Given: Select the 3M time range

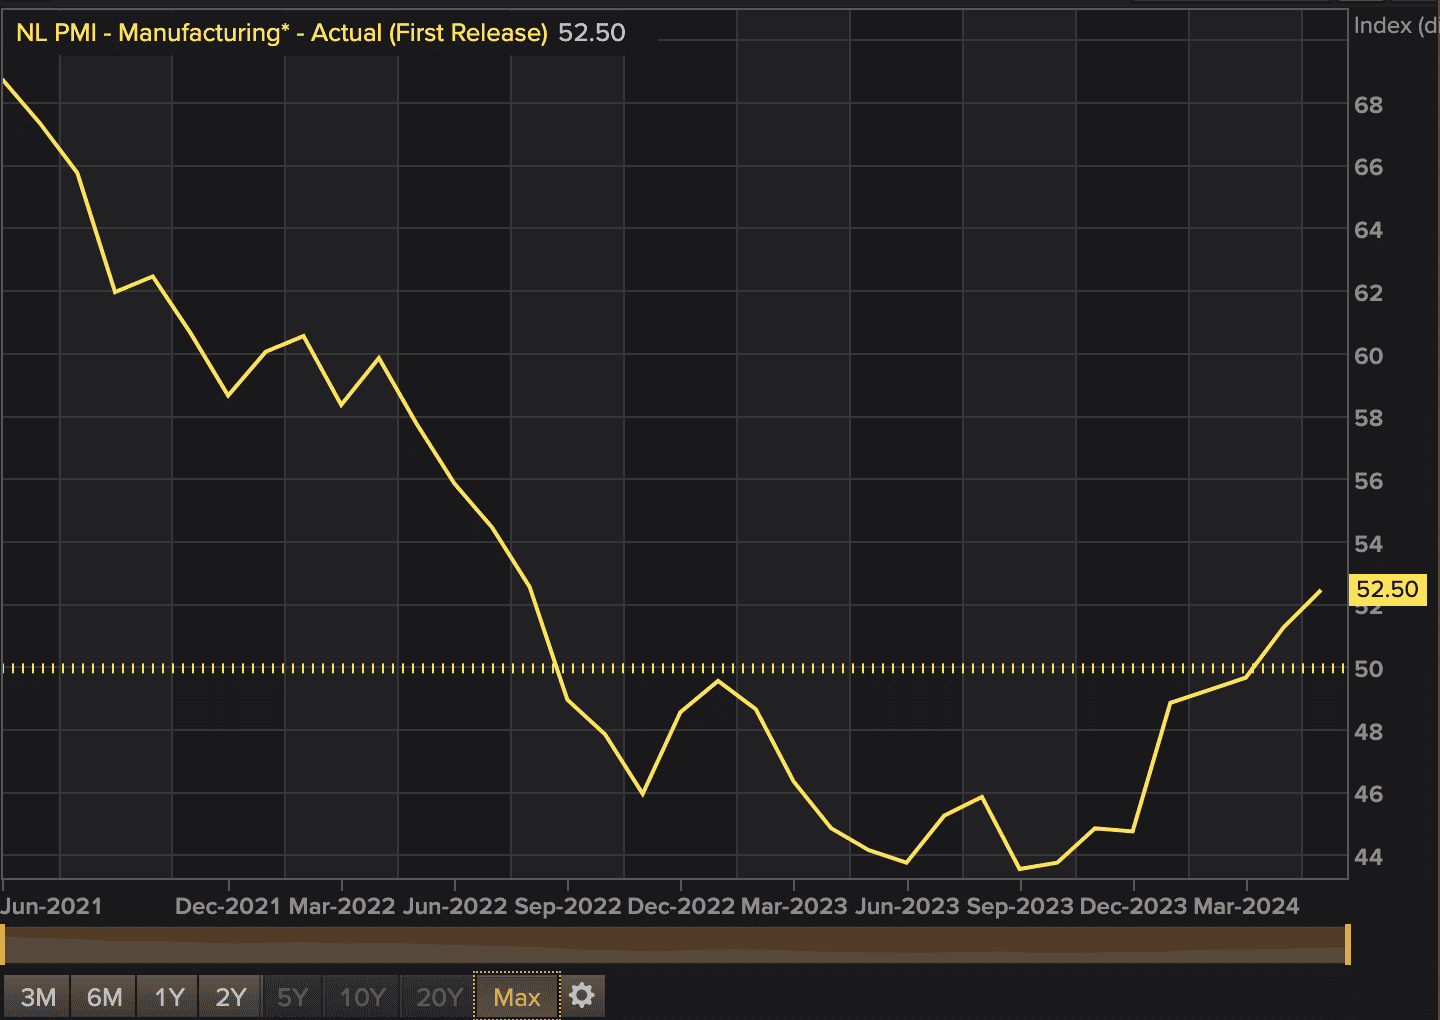Looking at the screenshot, I should point(38,997).
